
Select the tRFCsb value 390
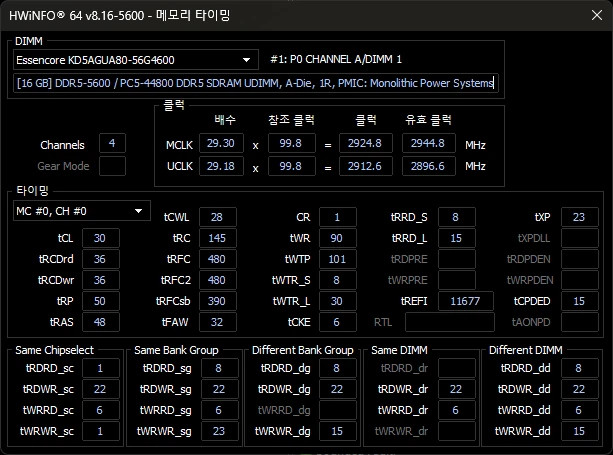pyautogui.click(x=218, y=301)
